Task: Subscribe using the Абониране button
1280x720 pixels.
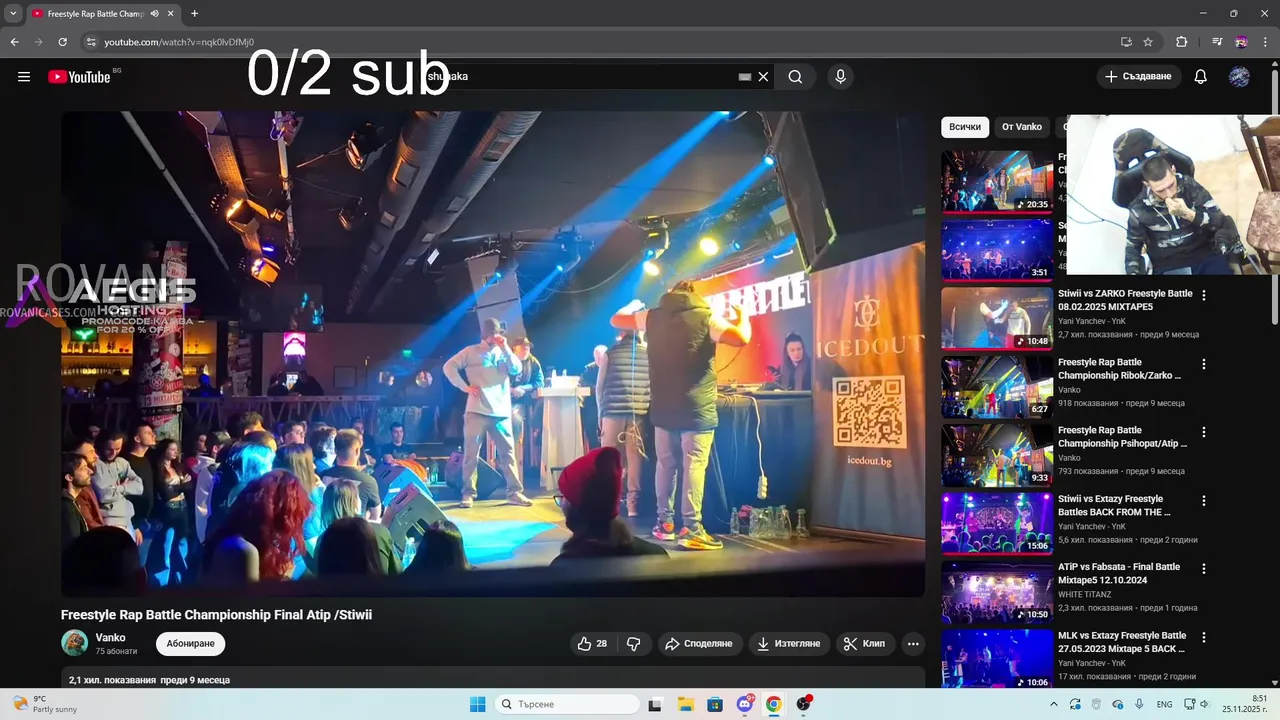Action: 191,644
